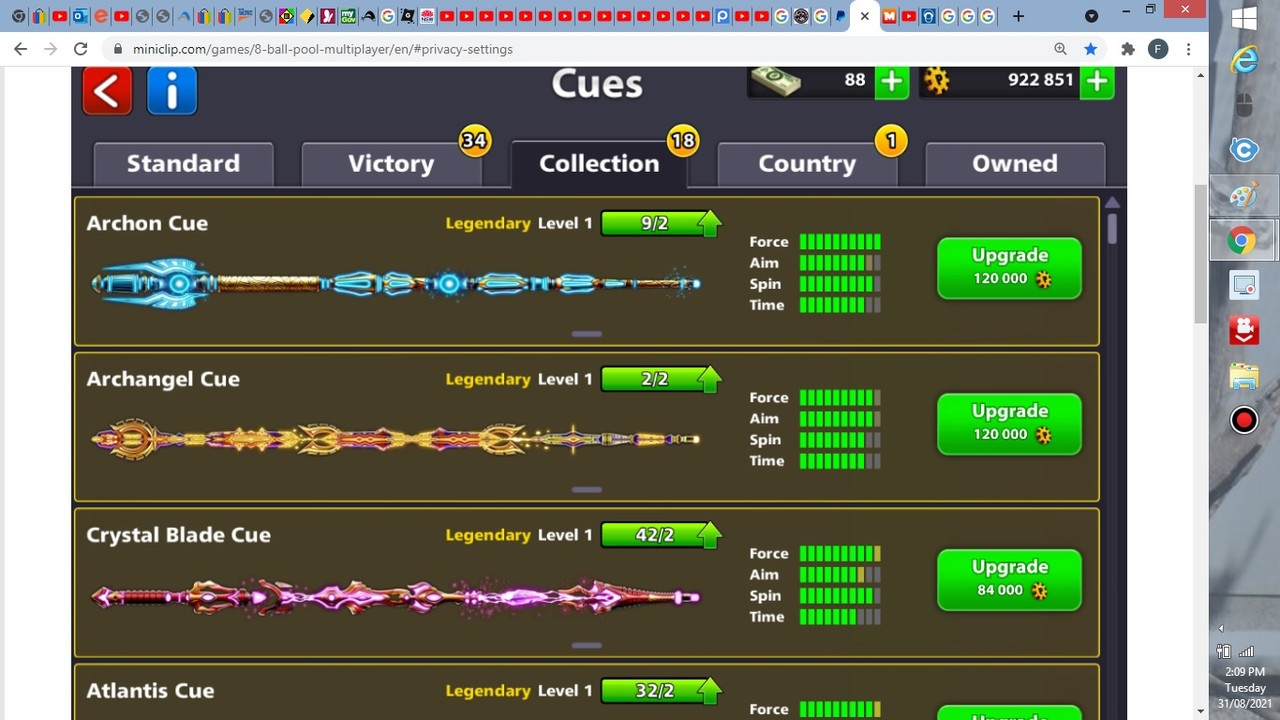The width and height of the screenshot is (1280, 720).
Task: Open the blue info button
Action: (172, 91)
